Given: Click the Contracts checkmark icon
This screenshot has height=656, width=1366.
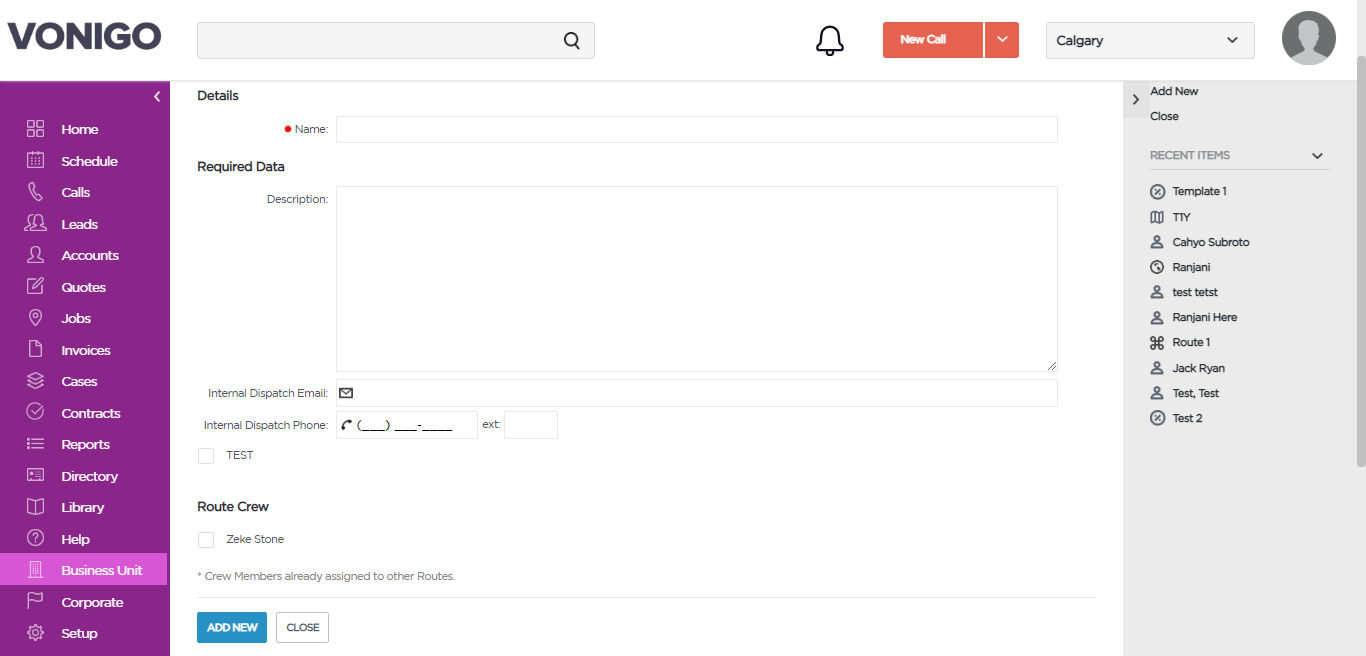Looking at the screenshot, I should pos(35,412).
